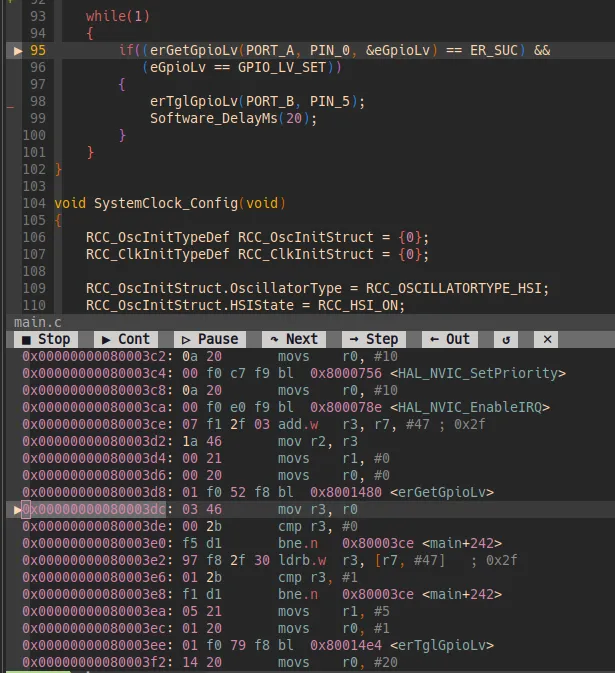Step over using the Next button

(294, 339)
